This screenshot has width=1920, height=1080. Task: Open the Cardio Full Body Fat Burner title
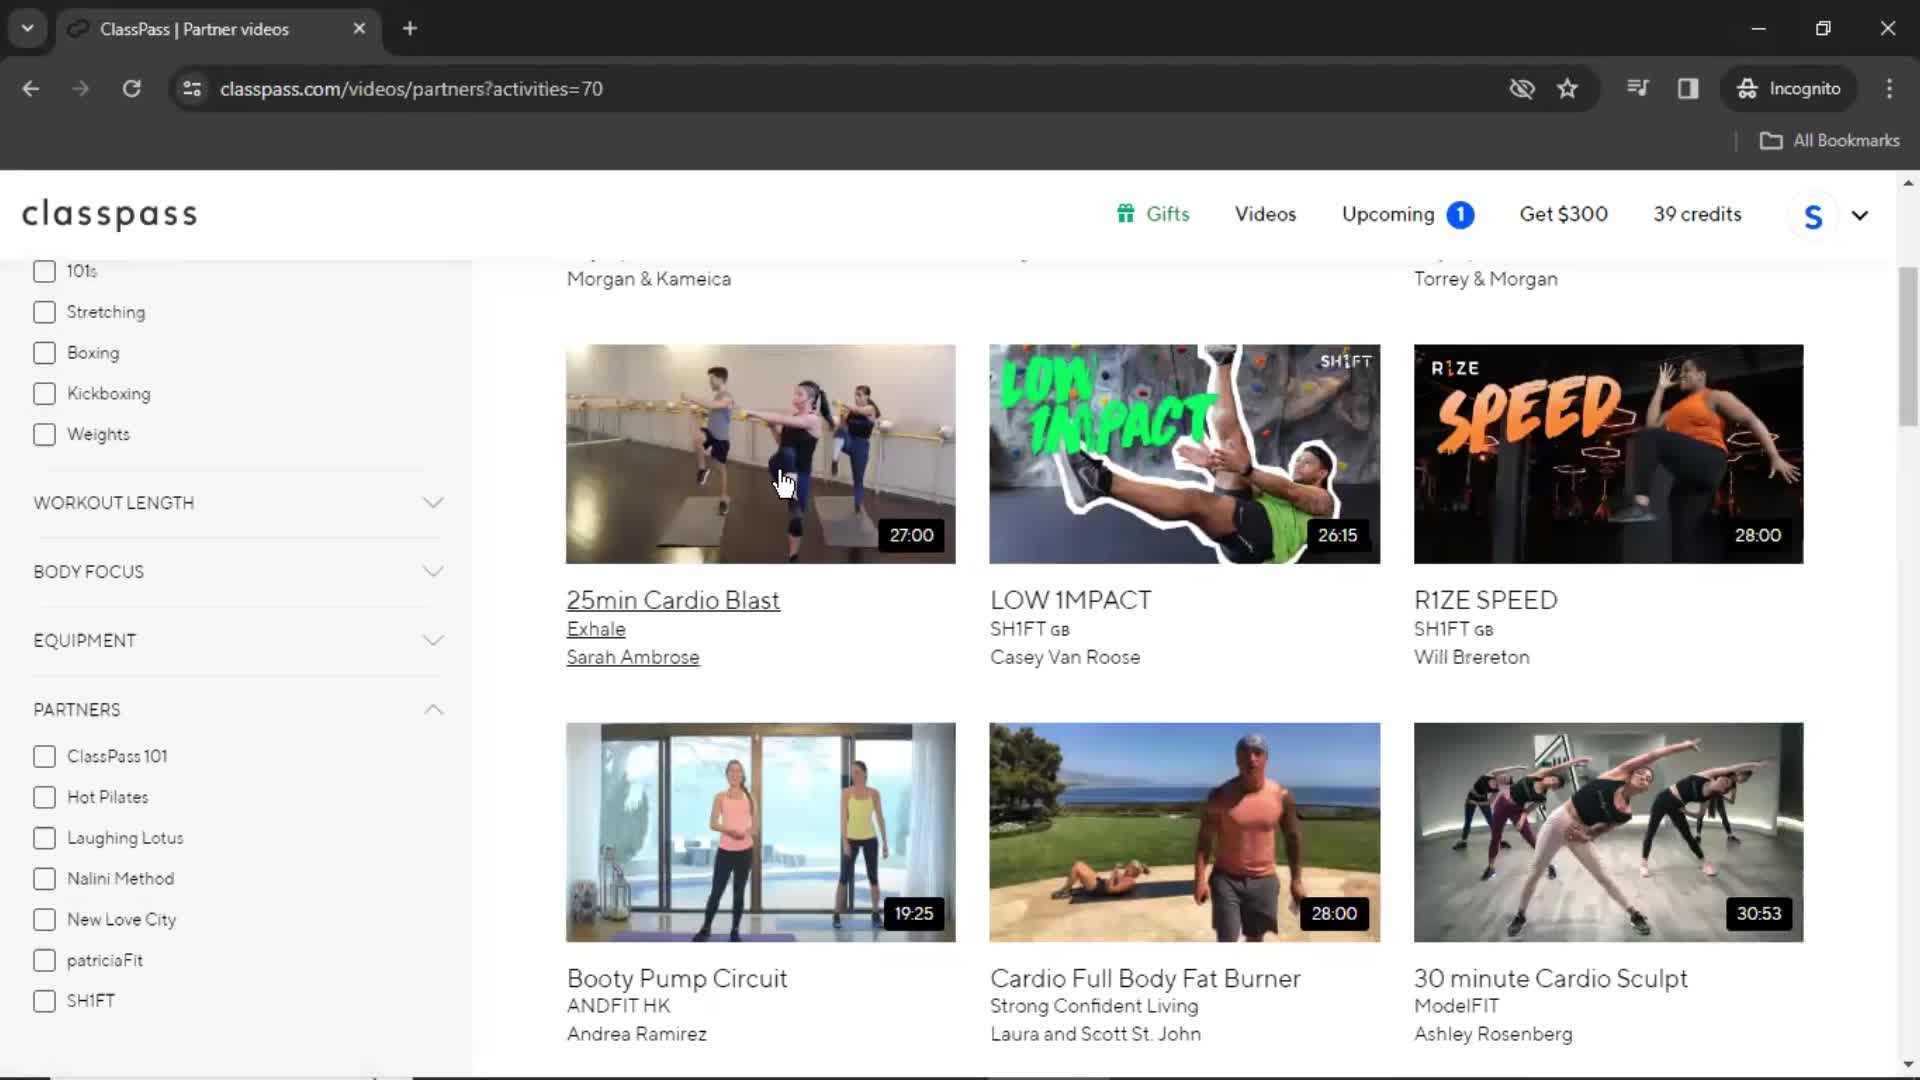click(x=1145, y=978)
